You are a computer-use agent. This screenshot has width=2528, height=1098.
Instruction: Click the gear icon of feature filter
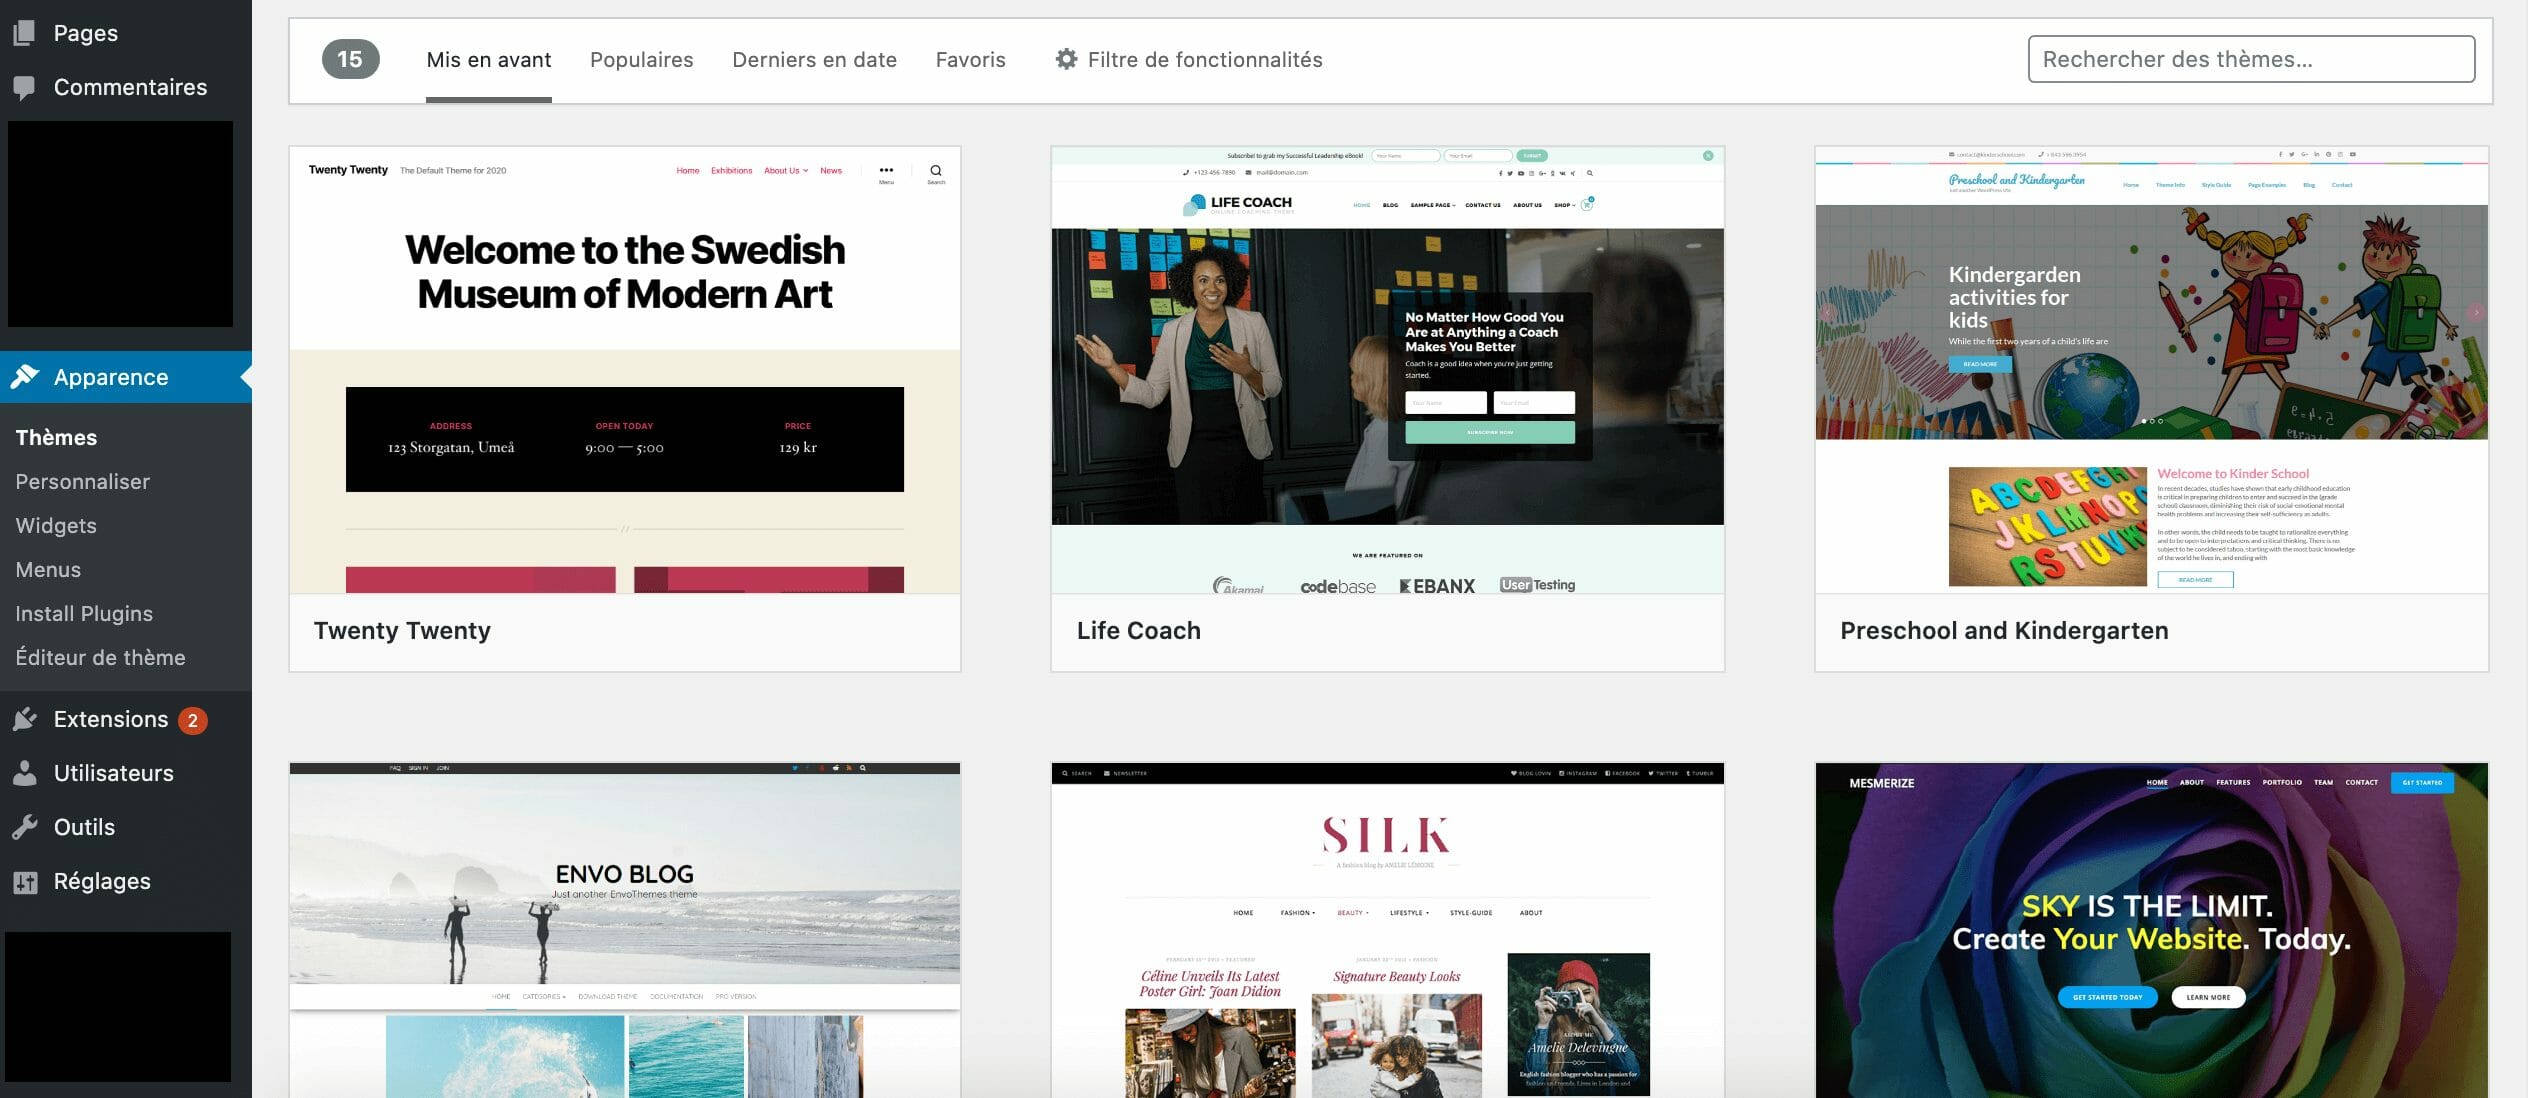coord(1066,60)
